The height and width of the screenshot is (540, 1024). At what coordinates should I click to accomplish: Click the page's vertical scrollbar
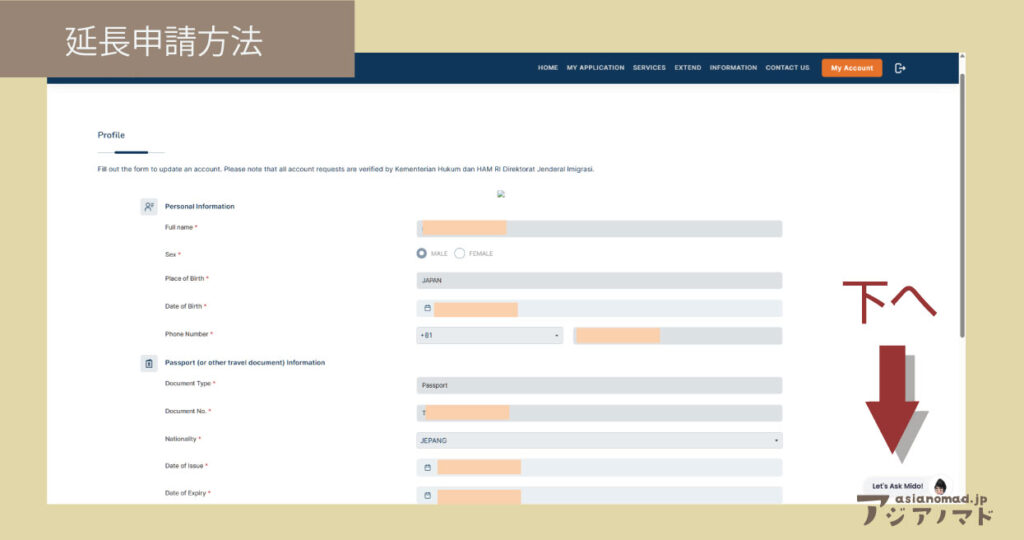[962, 200]
